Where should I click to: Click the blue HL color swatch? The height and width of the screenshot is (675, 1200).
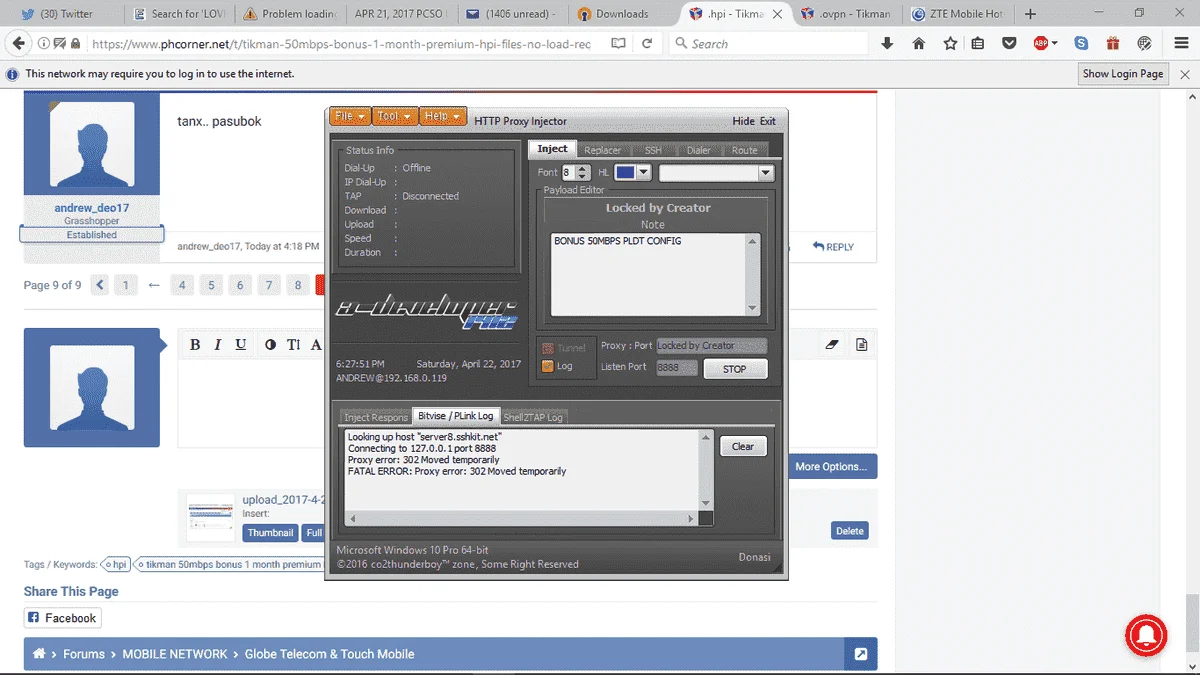pos(625,173)
